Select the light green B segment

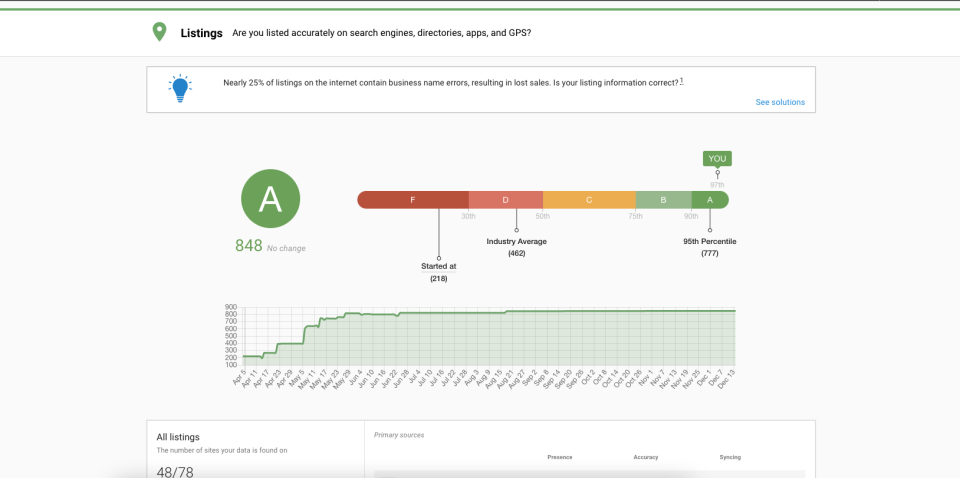coord(663,200)
